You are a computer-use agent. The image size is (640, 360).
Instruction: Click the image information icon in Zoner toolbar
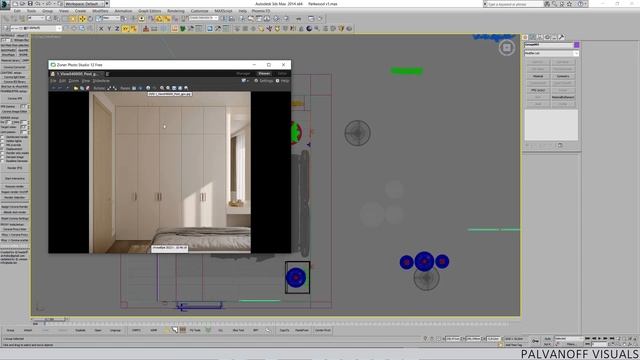(x=148, y=88)
